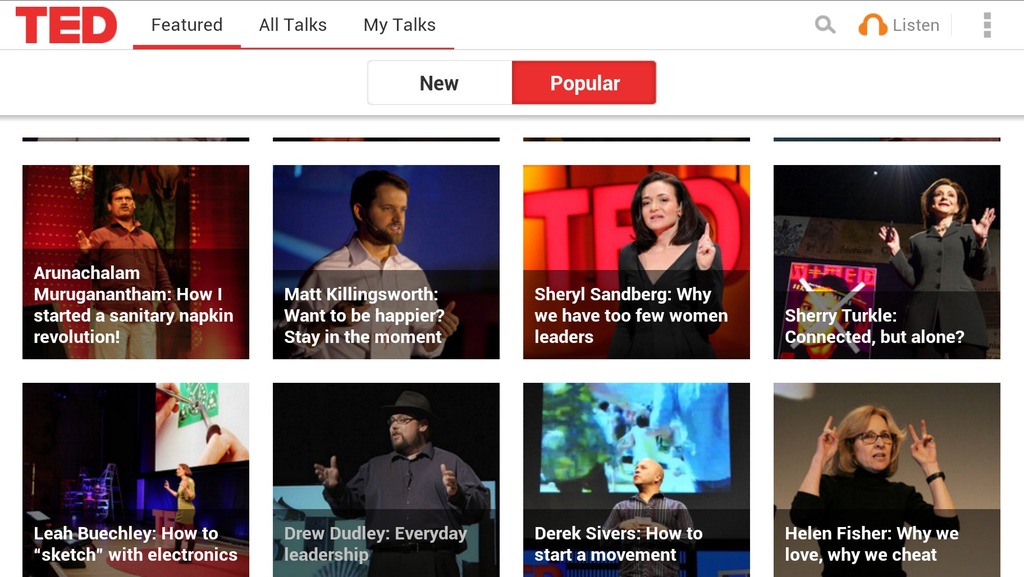1024x577 pixels.
Task: Open Derek Sivers start a movement talk
Action: pyautogui.click(x=636, y=480)
